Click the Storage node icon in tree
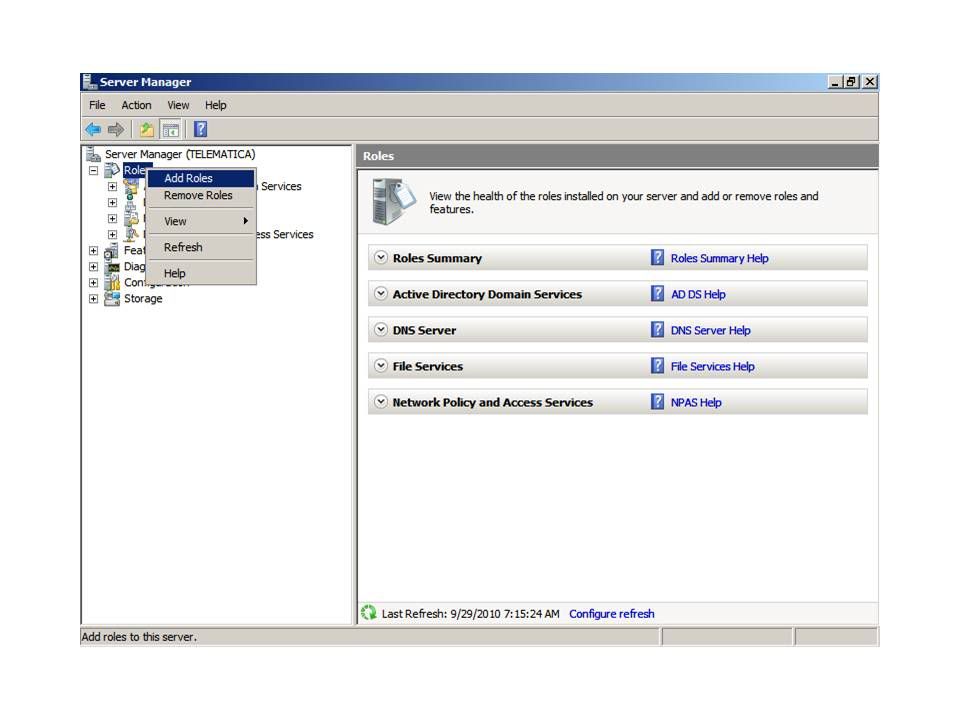This screenshot has height=720, width=960. coord(112,299)
